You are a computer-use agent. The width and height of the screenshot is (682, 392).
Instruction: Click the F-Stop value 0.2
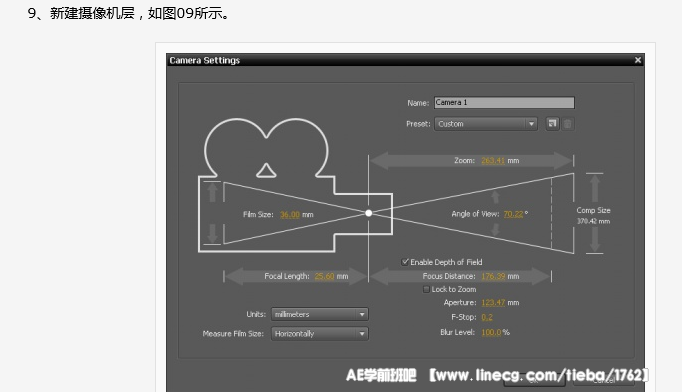point(487,317)
